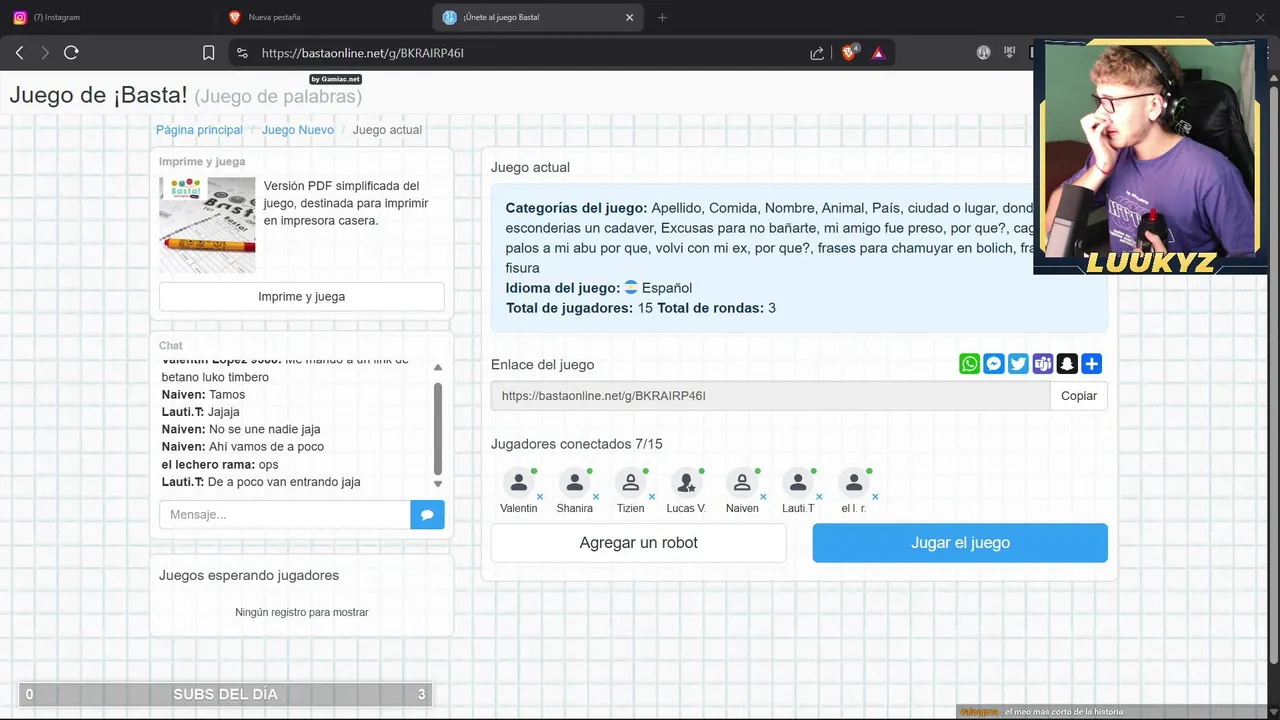The image size is (1280, 720).
Task: Click Shanira's player avatar
Action: click(574, 483)
